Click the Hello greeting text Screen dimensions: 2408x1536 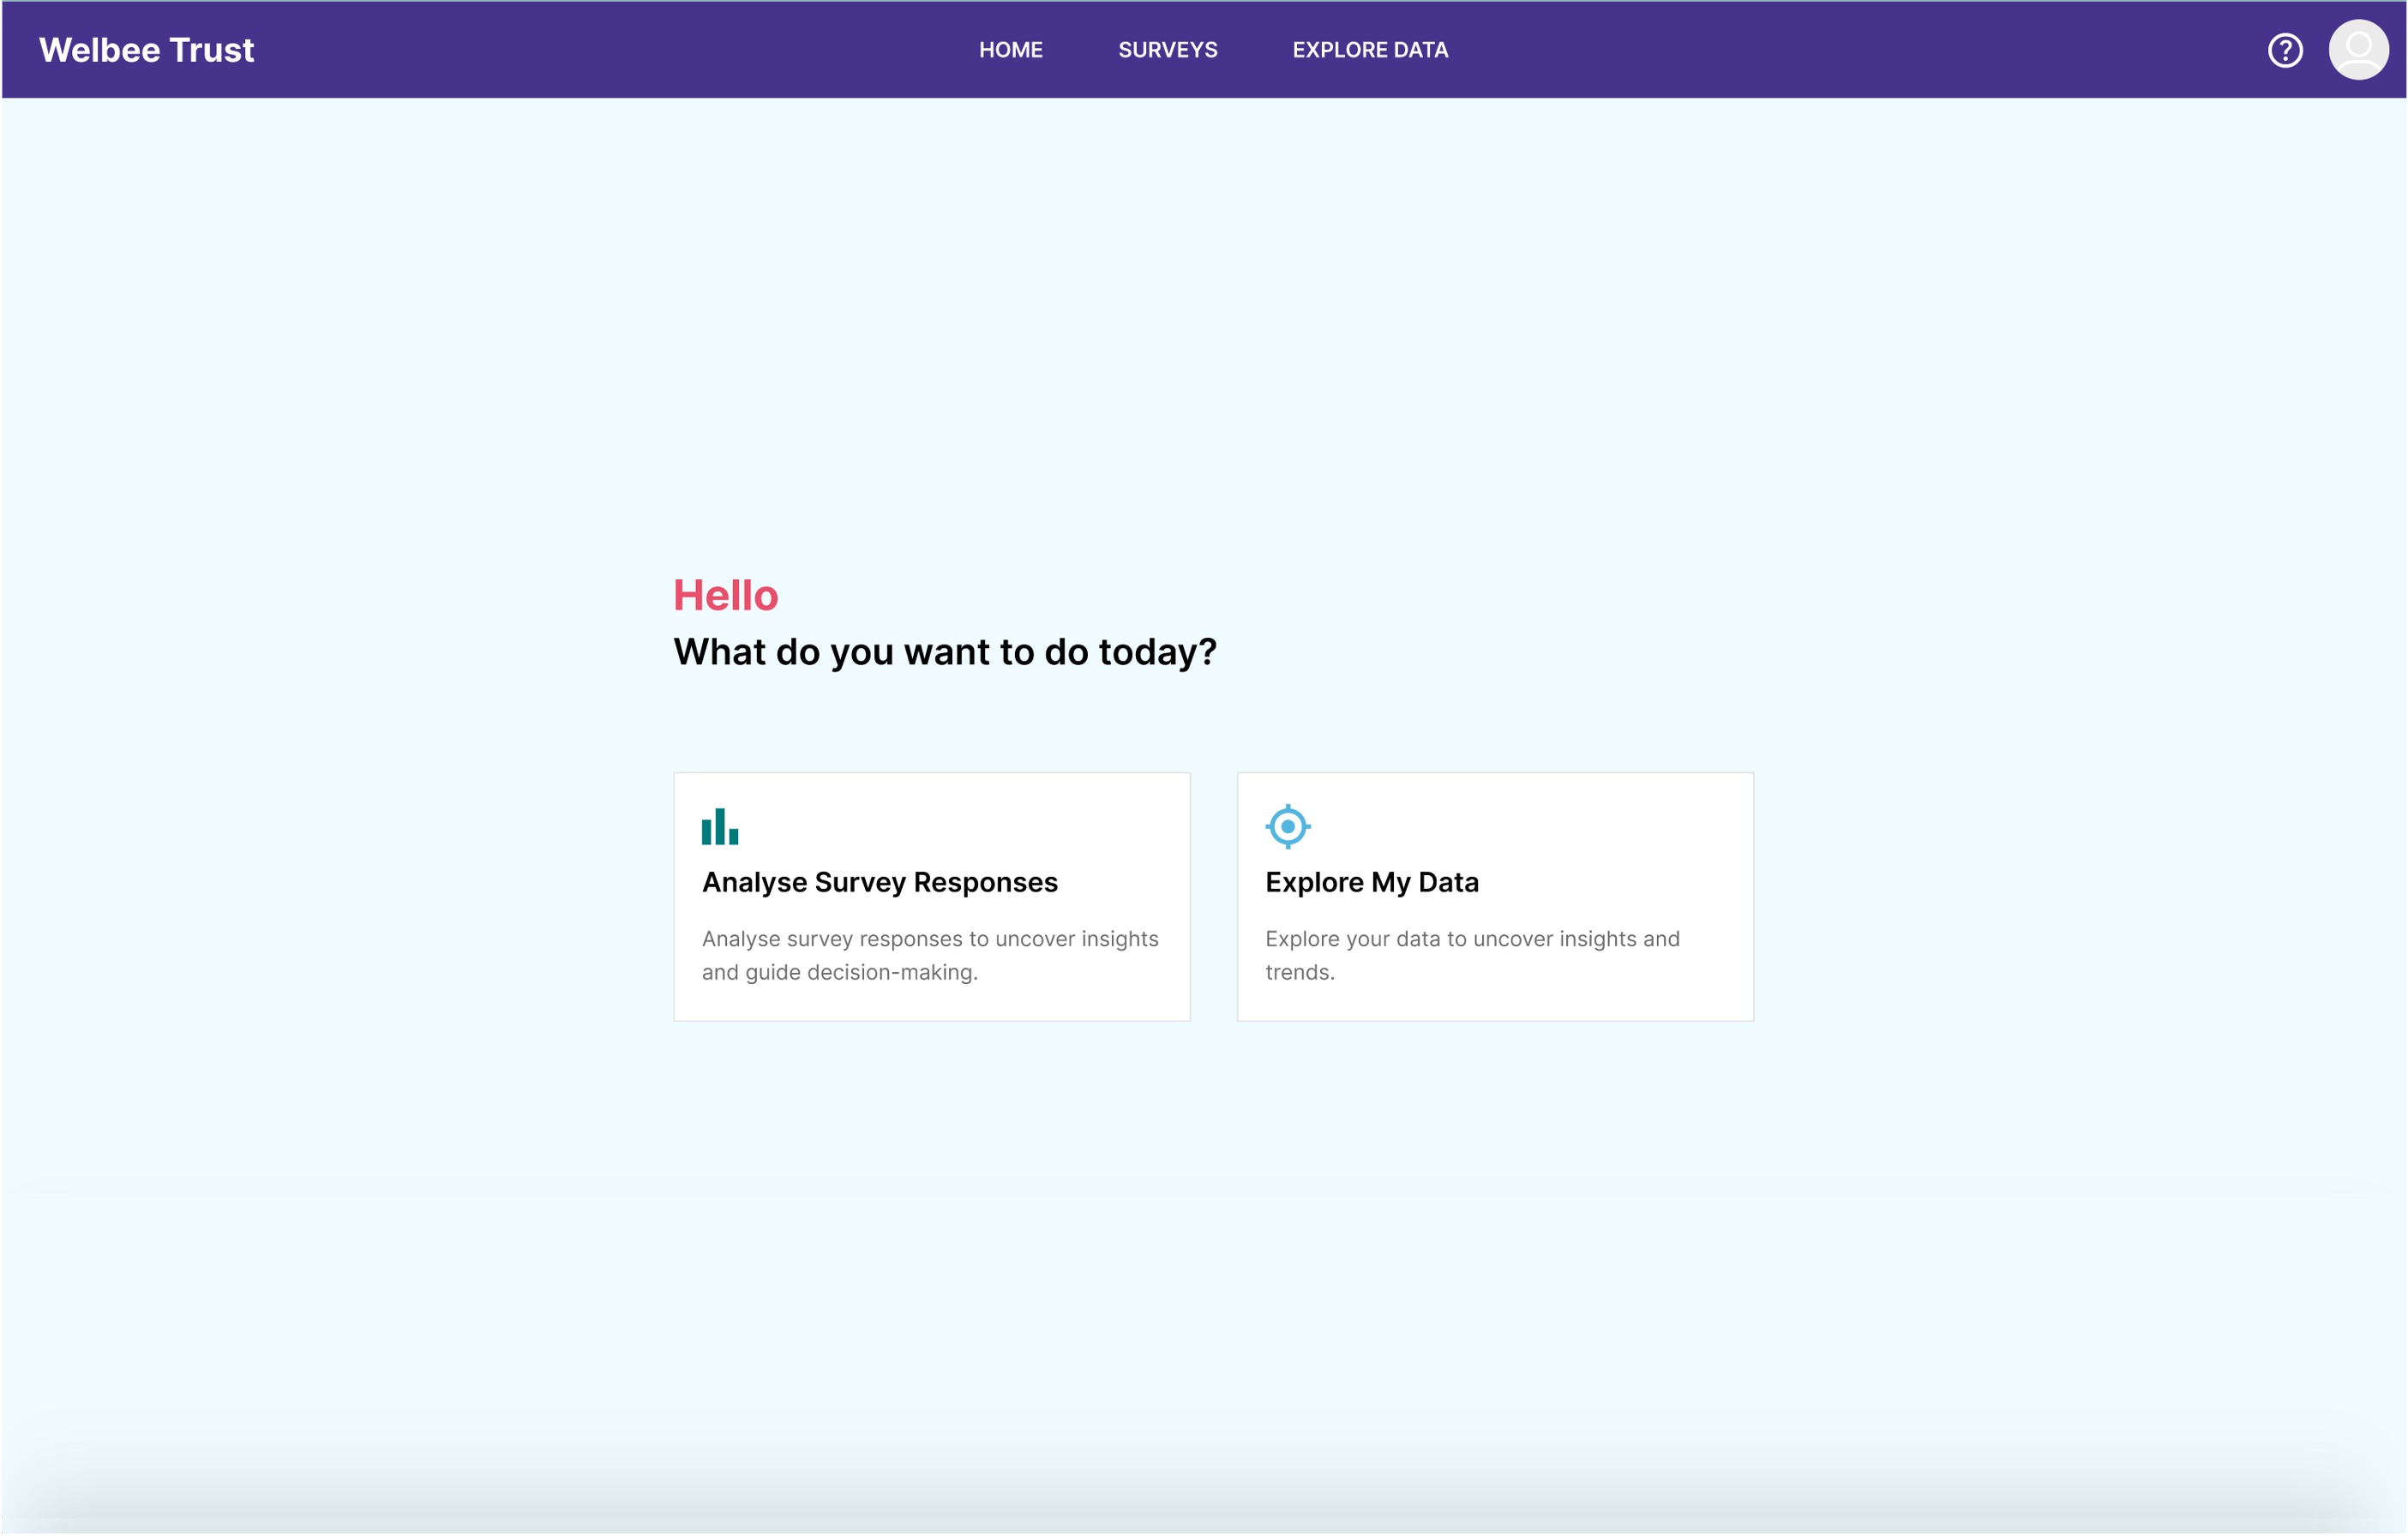(726, 594)
